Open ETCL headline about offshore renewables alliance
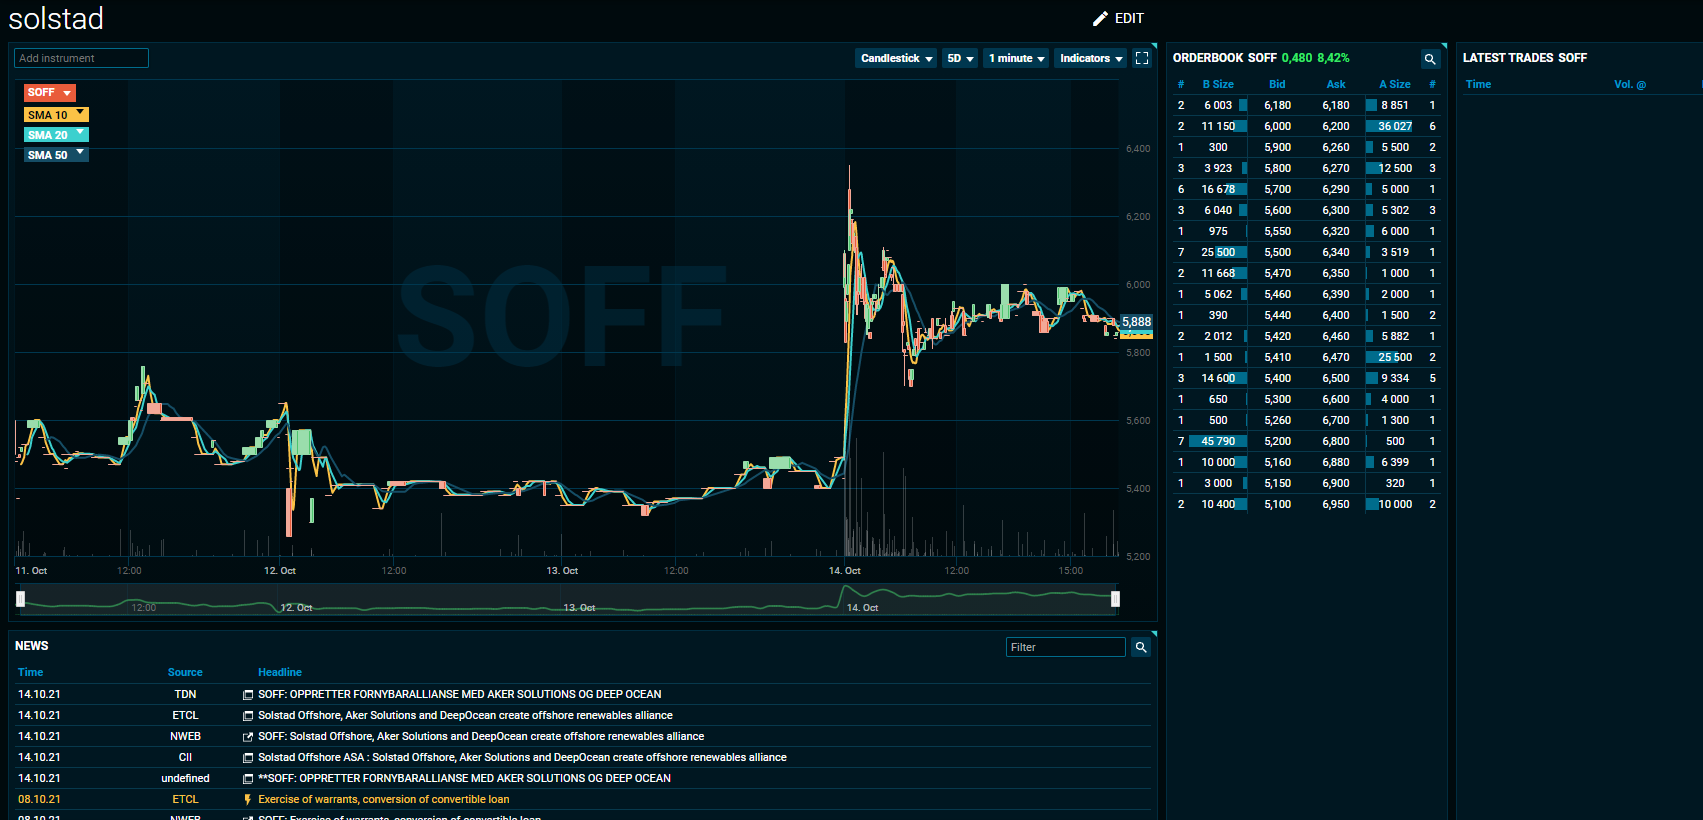1703x820 pixels. 465,715
